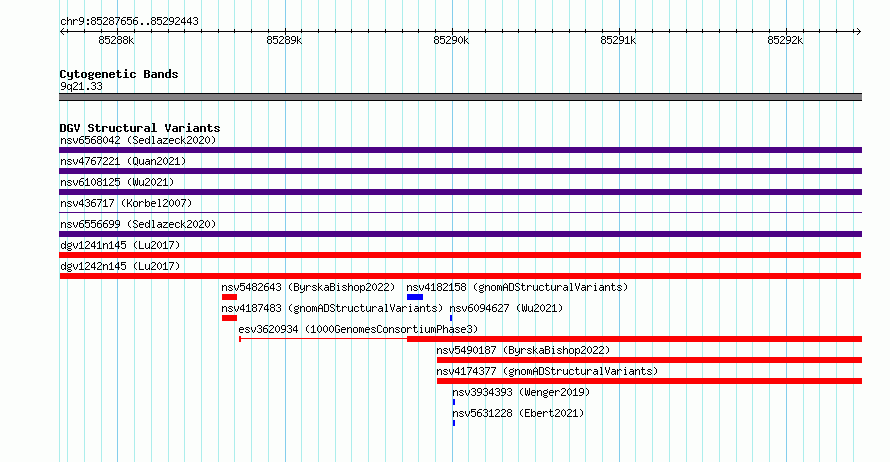Viewport: 890px width, 462px height.
Task: Open variant nsv6568042 (Sedlazeck2020) label
Action: click(x=138, y=140)
